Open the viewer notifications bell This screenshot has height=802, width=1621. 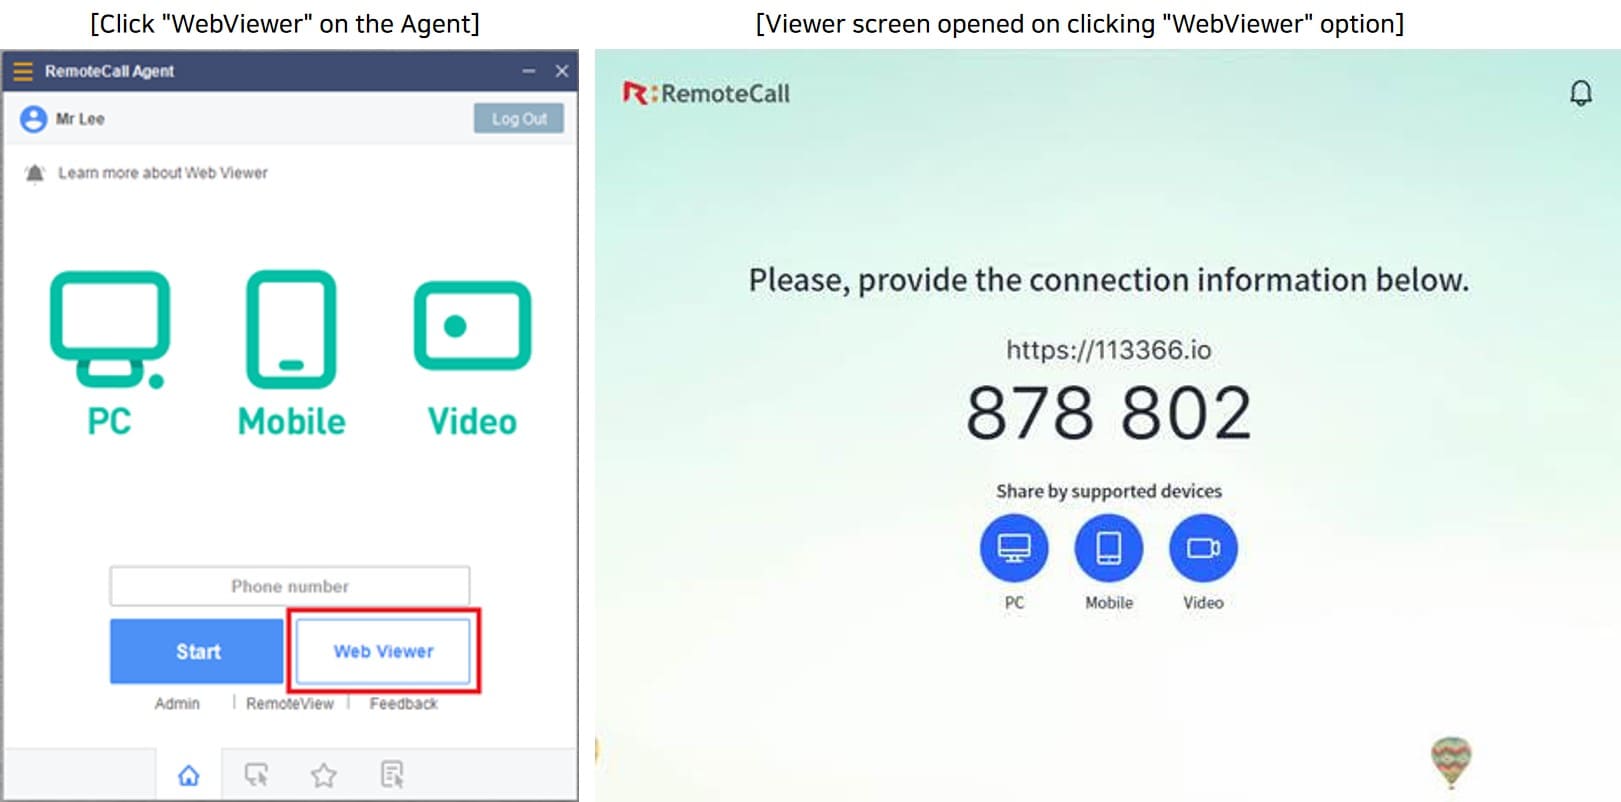[1581, 93]
